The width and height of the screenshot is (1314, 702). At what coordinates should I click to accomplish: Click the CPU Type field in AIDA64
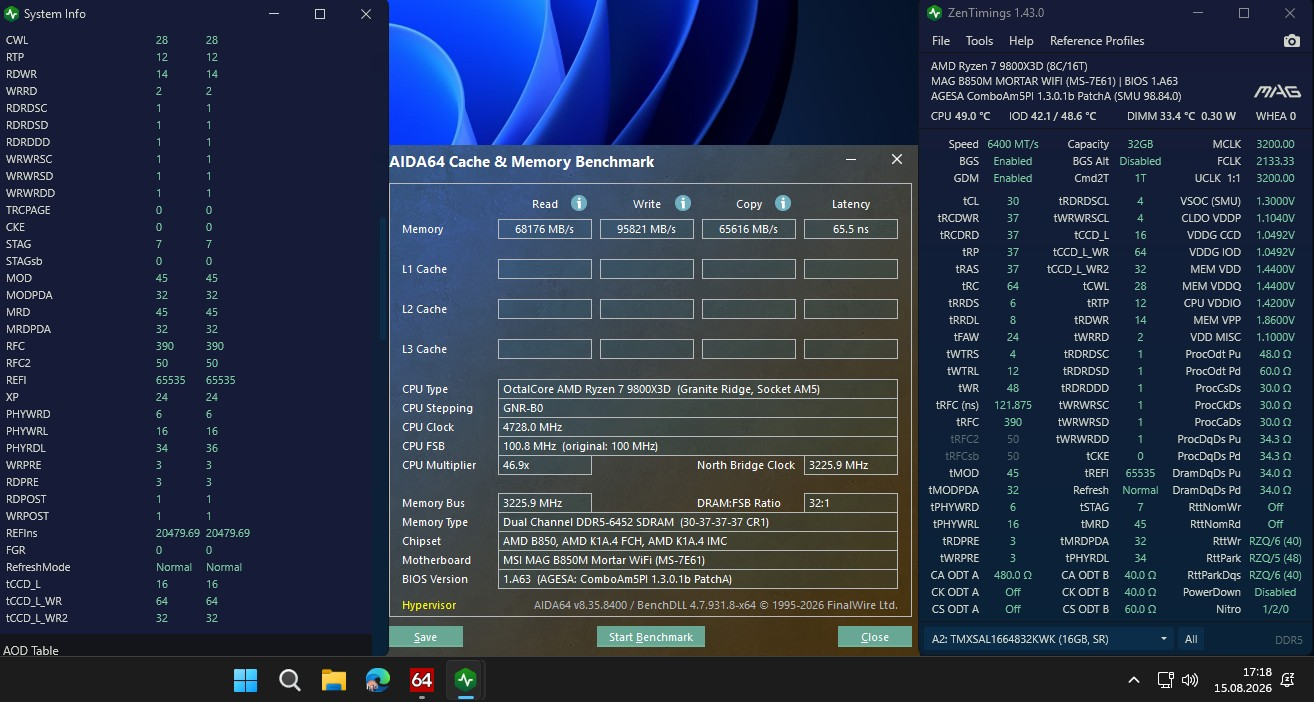pos(698,389)
